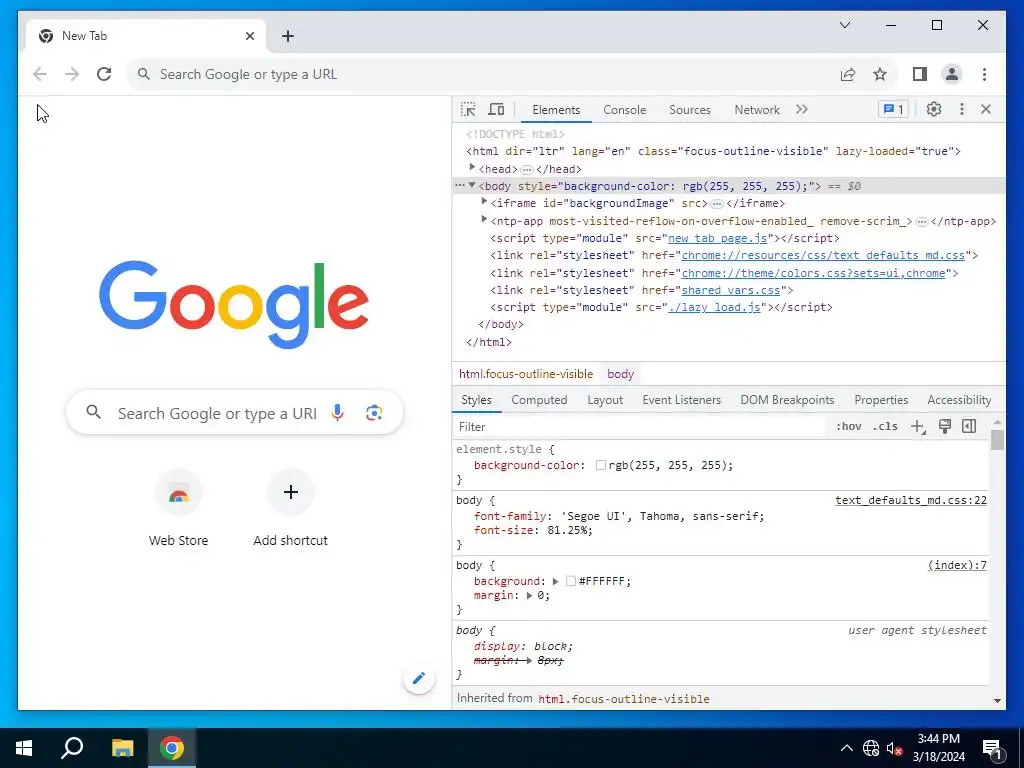The width and height of the screenshot is (1024, 768).
Task: Toggle the device toolbar icon
Action: click(x=496, y=110)
